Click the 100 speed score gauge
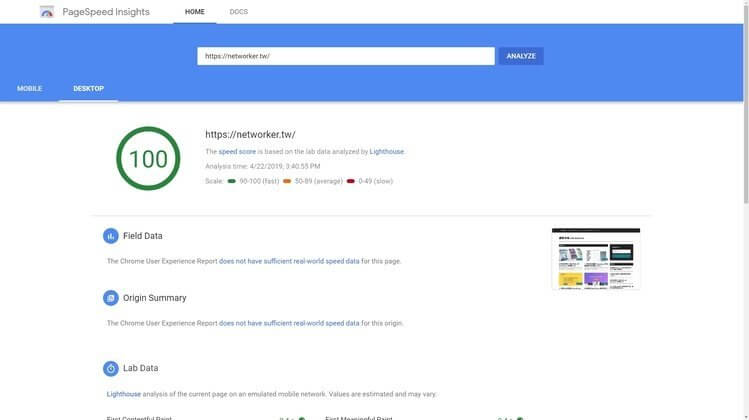This screenshot has height=420, width=749. tap(148, 159)
